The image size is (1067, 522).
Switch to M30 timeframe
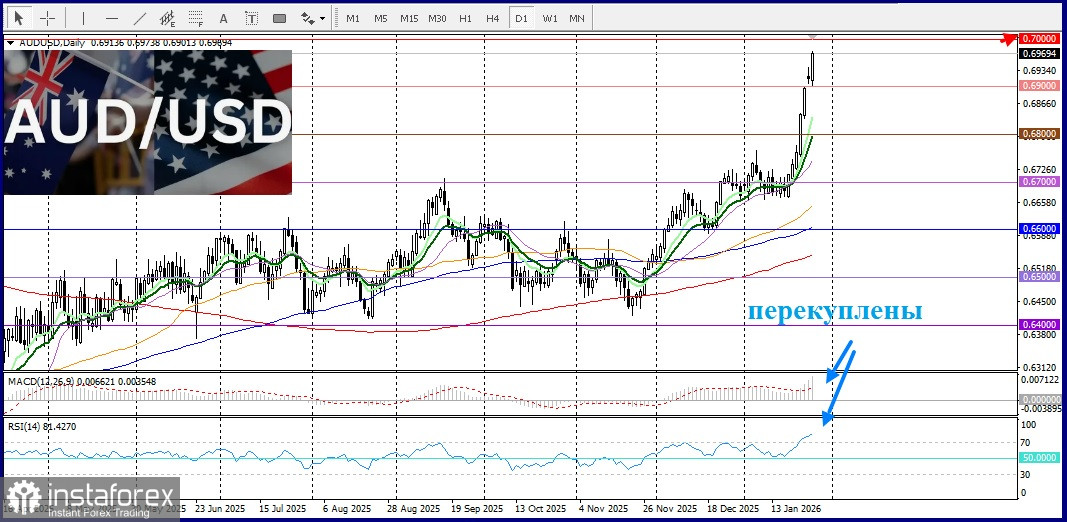[x=437, y=18]
